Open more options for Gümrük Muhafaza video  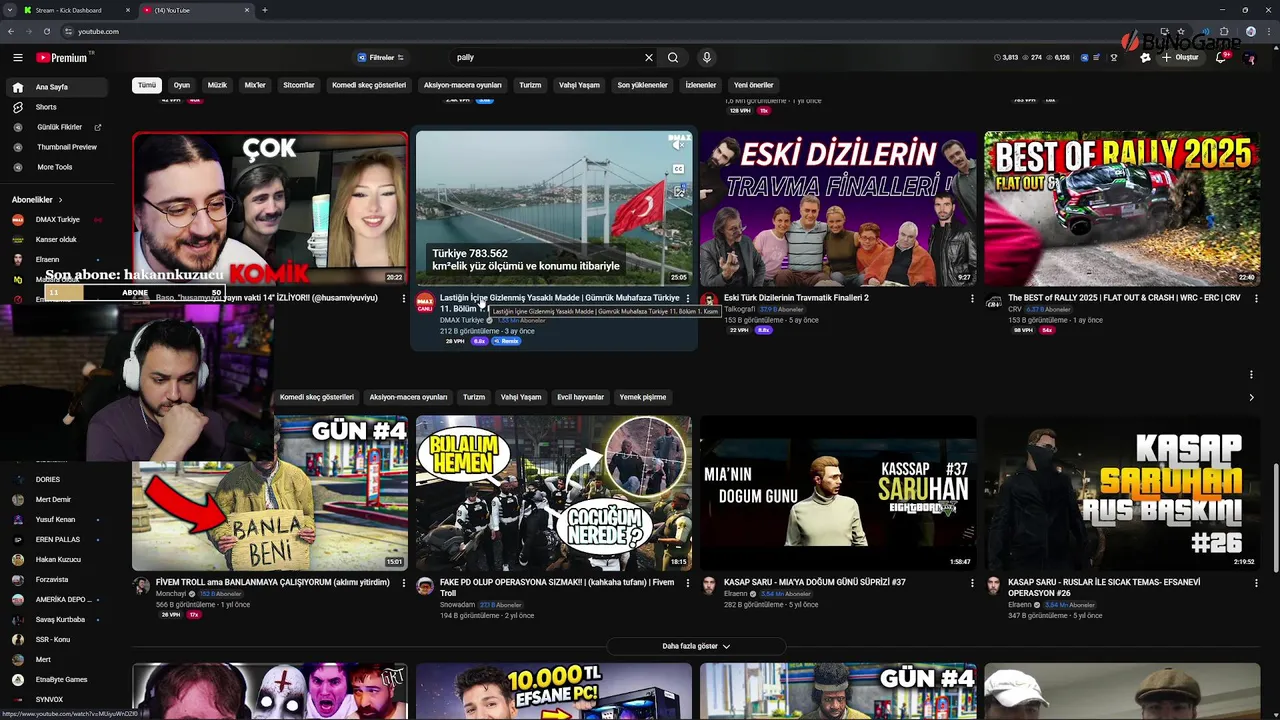pyautogui.click(x=688, y=298)
